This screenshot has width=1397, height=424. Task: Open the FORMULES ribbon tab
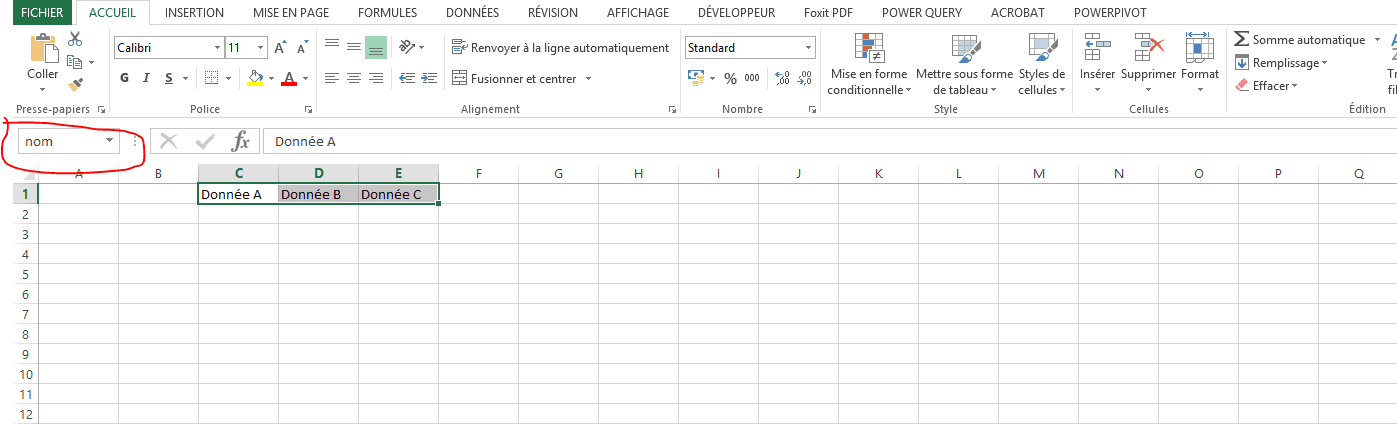[x=387, y=13]
